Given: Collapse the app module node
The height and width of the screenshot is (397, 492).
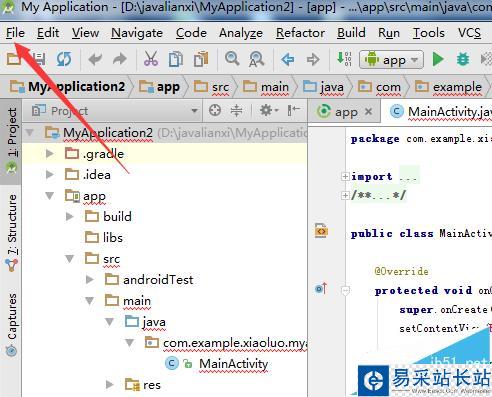Looking at the screenshot, I should 50,196.
